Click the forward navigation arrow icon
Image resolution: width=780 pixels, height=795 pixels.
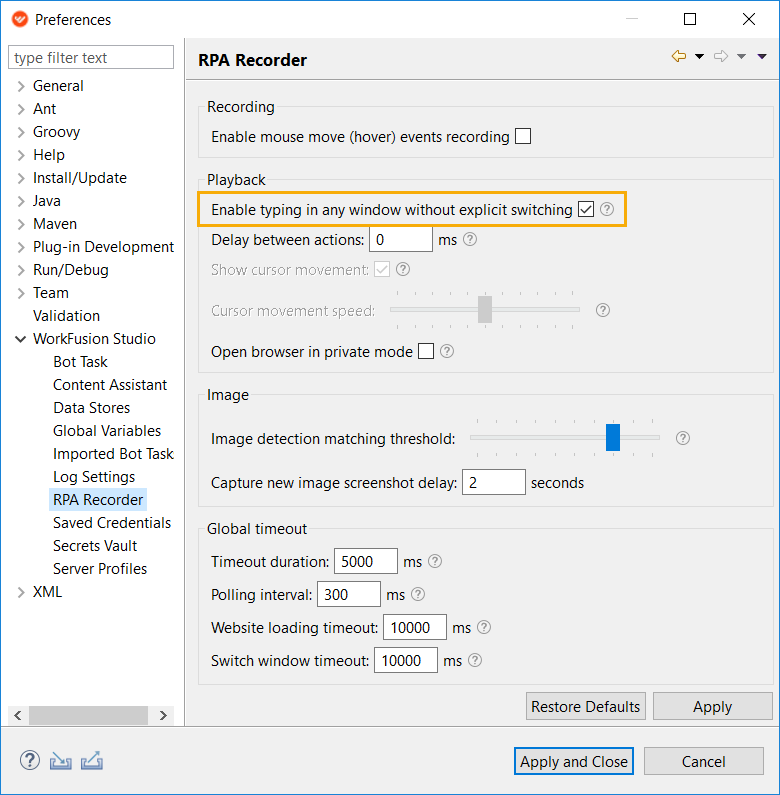721,56
